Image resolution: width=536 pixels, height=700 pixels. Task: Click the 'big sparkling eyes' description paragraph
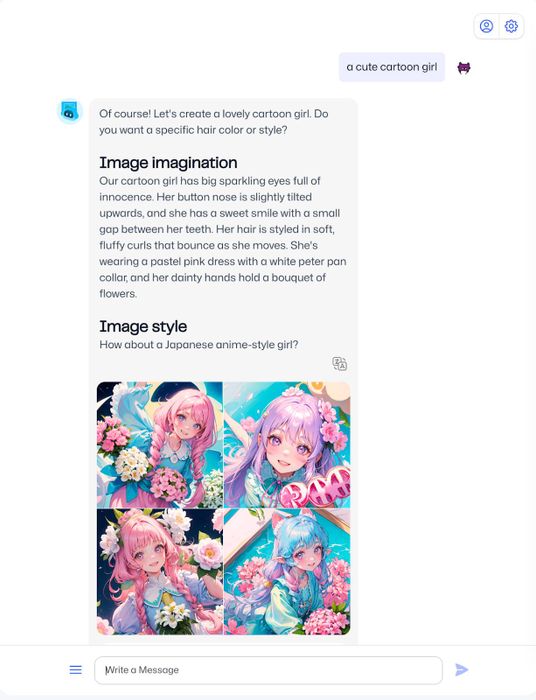pyautogui.click(x=223, y=237)
